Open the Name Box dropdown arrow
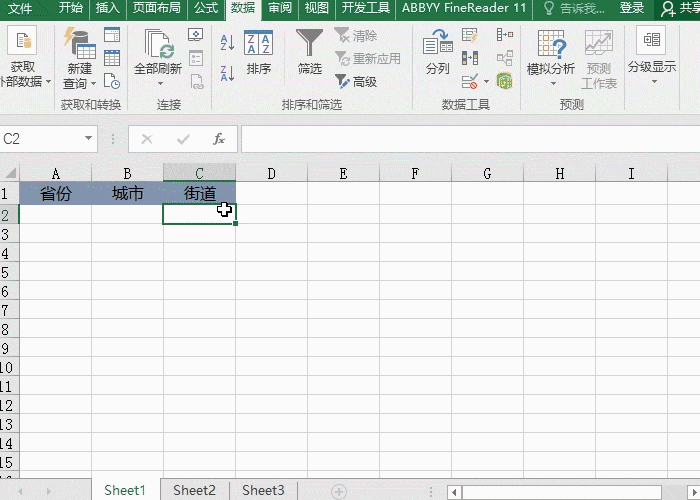The image size is (700, 500). pyautogui.click(x=89, y=139)
